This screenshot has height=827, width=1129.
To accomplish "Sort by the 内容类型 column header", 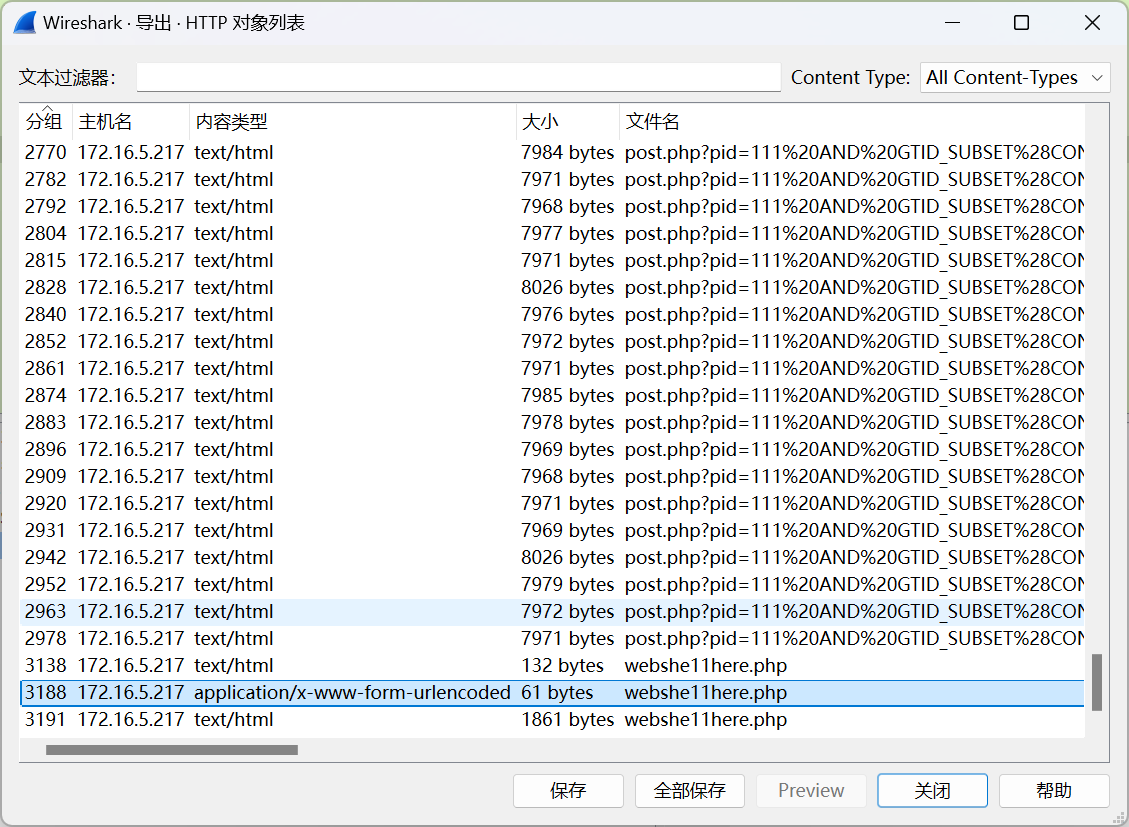I will 352,122.
